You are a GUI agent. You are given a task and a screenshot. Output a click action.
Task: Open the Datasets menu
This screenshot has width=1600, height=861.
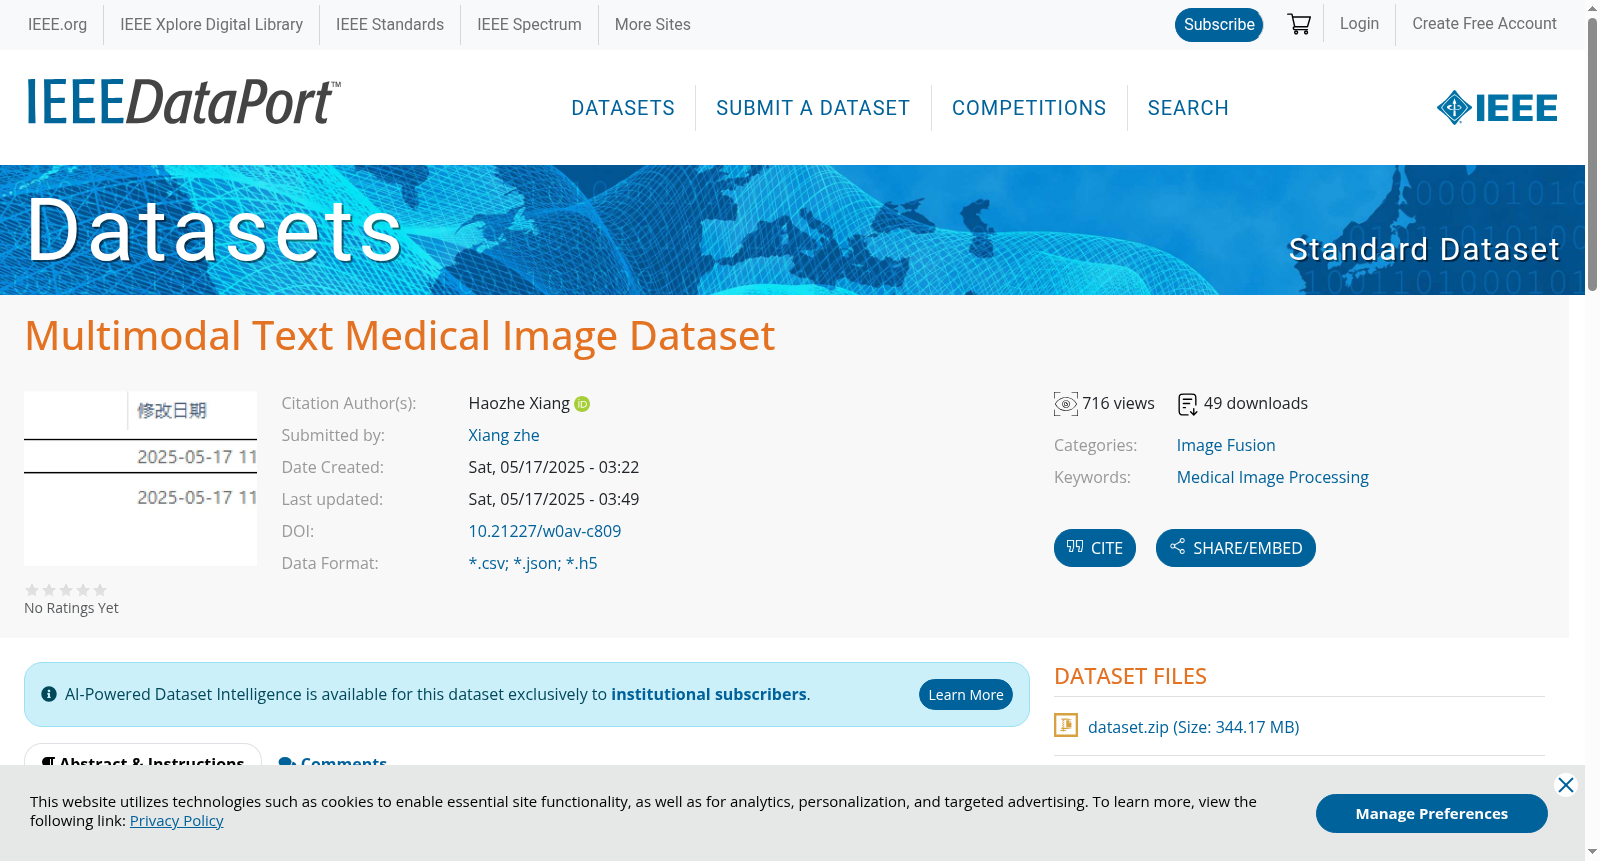click(623, 108)
